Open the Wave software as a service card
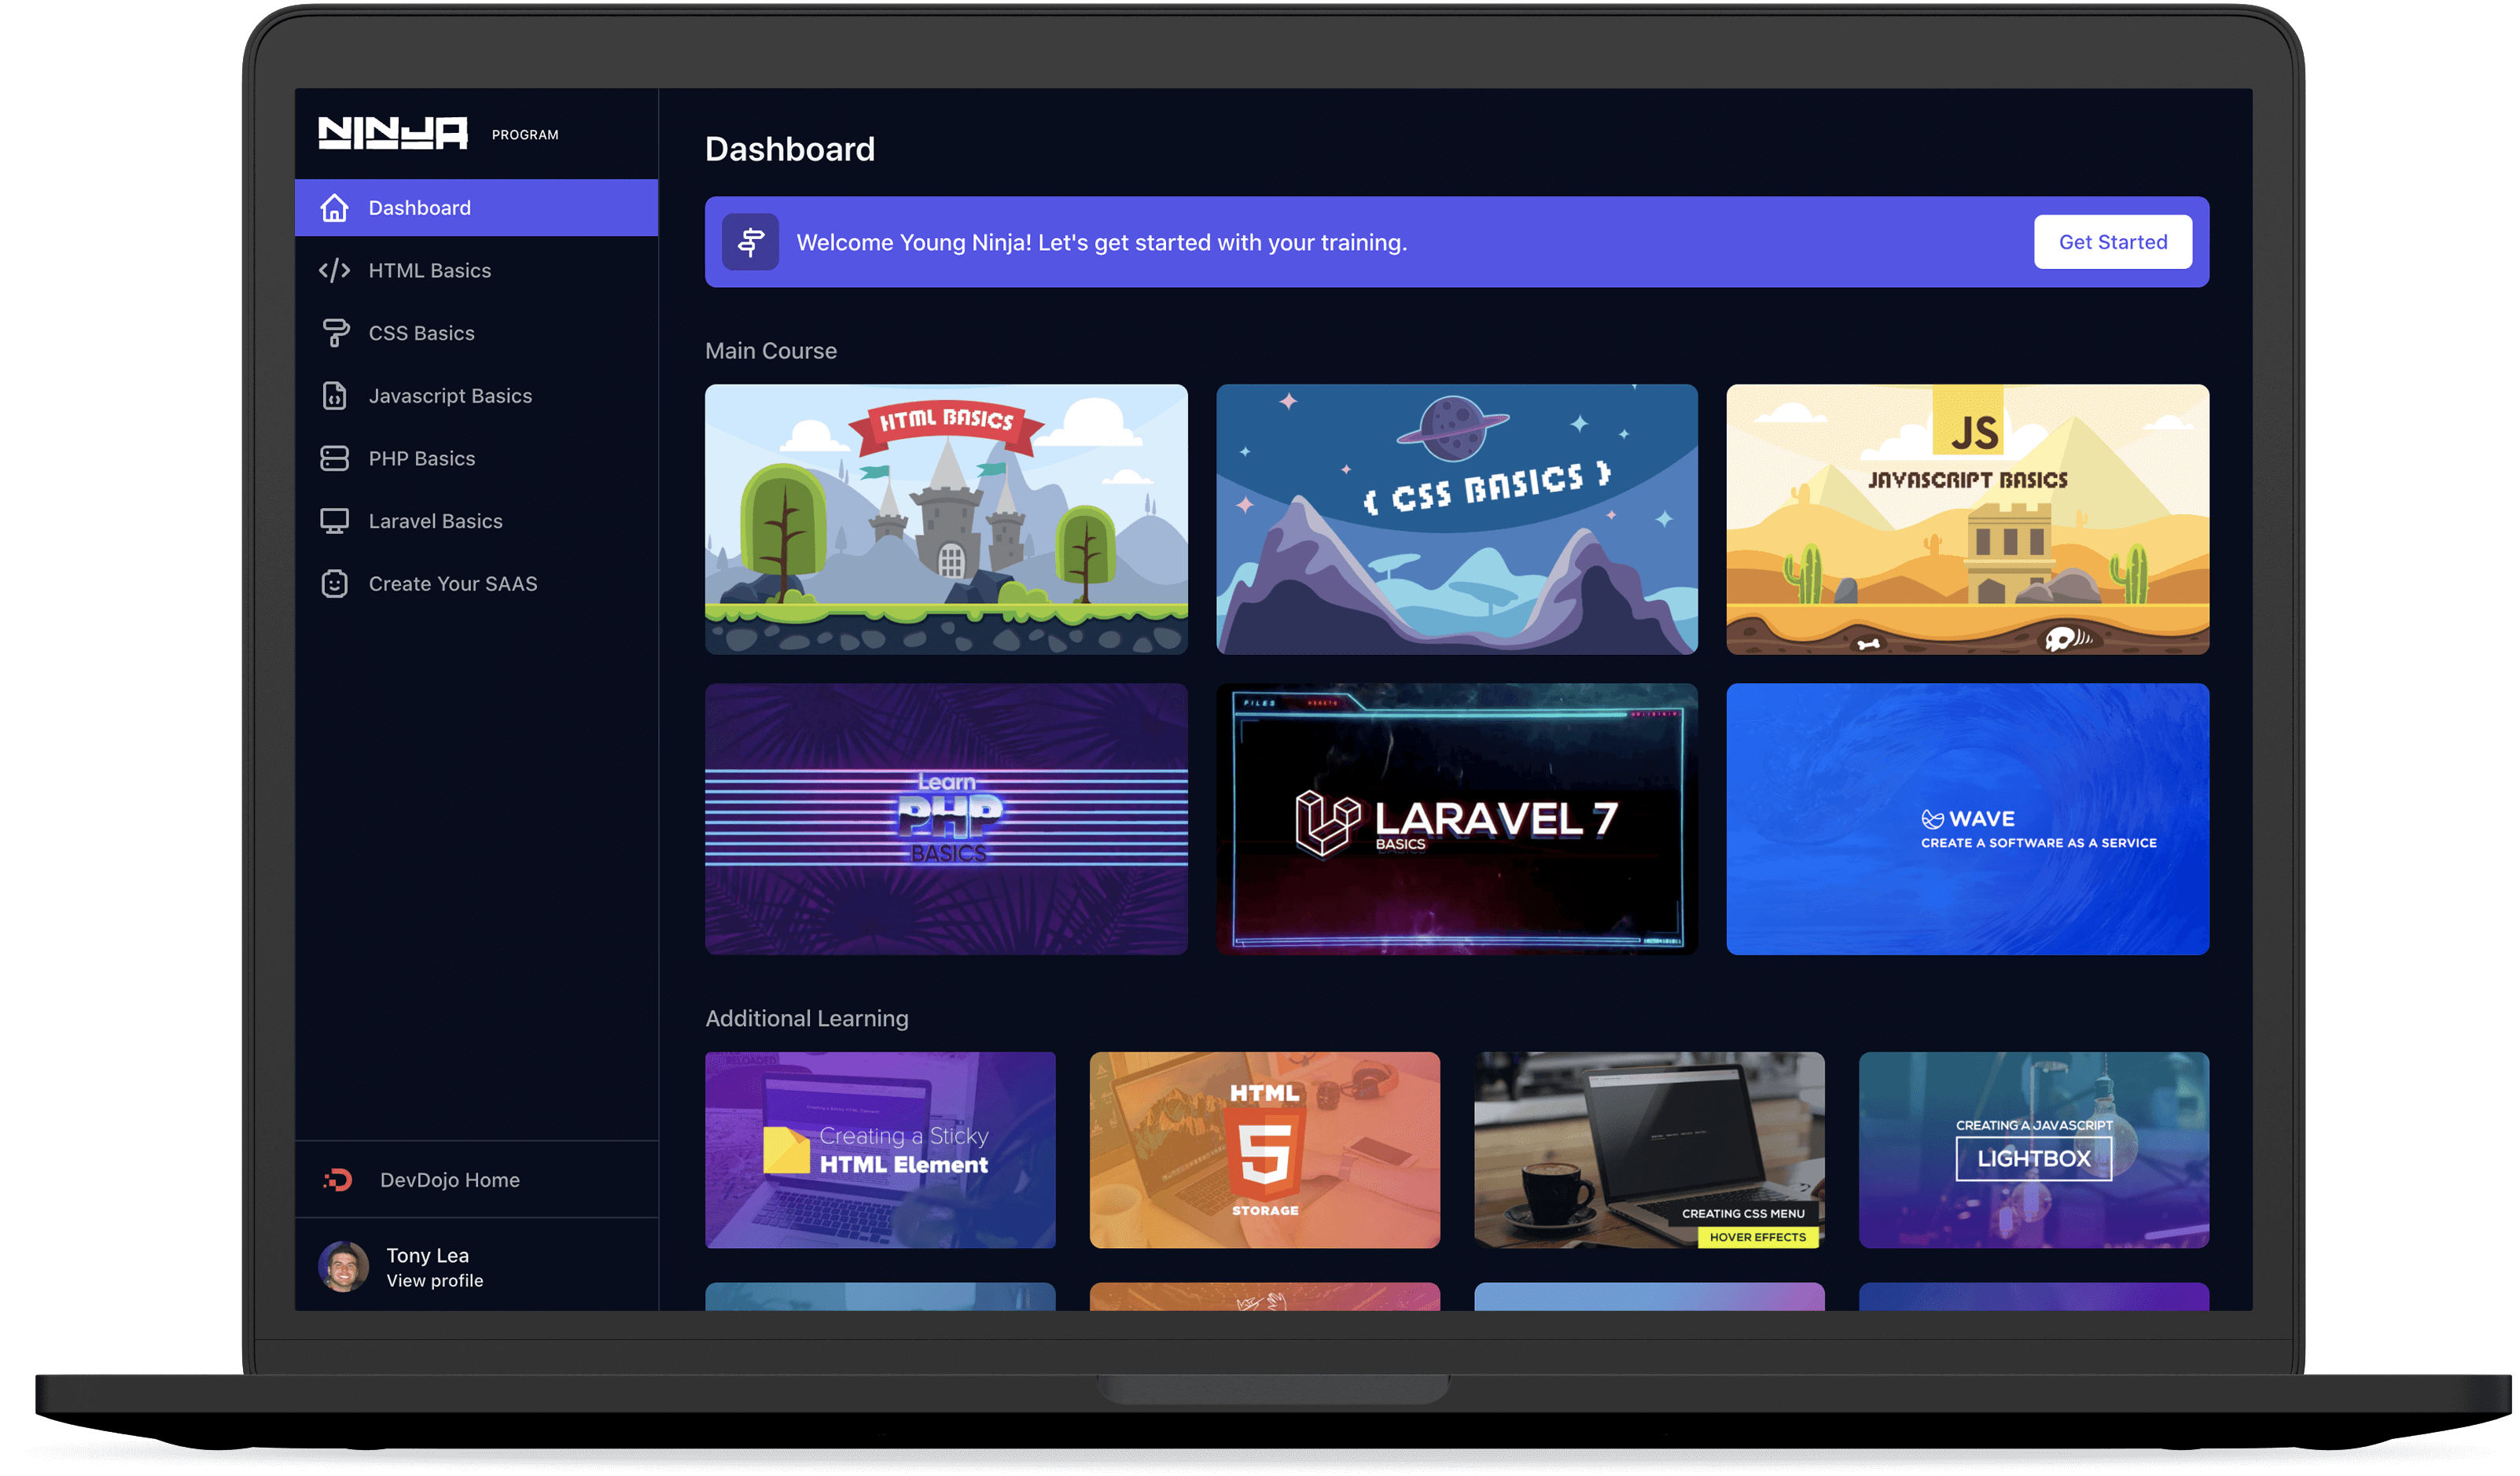 click(x=1967, y=819)
